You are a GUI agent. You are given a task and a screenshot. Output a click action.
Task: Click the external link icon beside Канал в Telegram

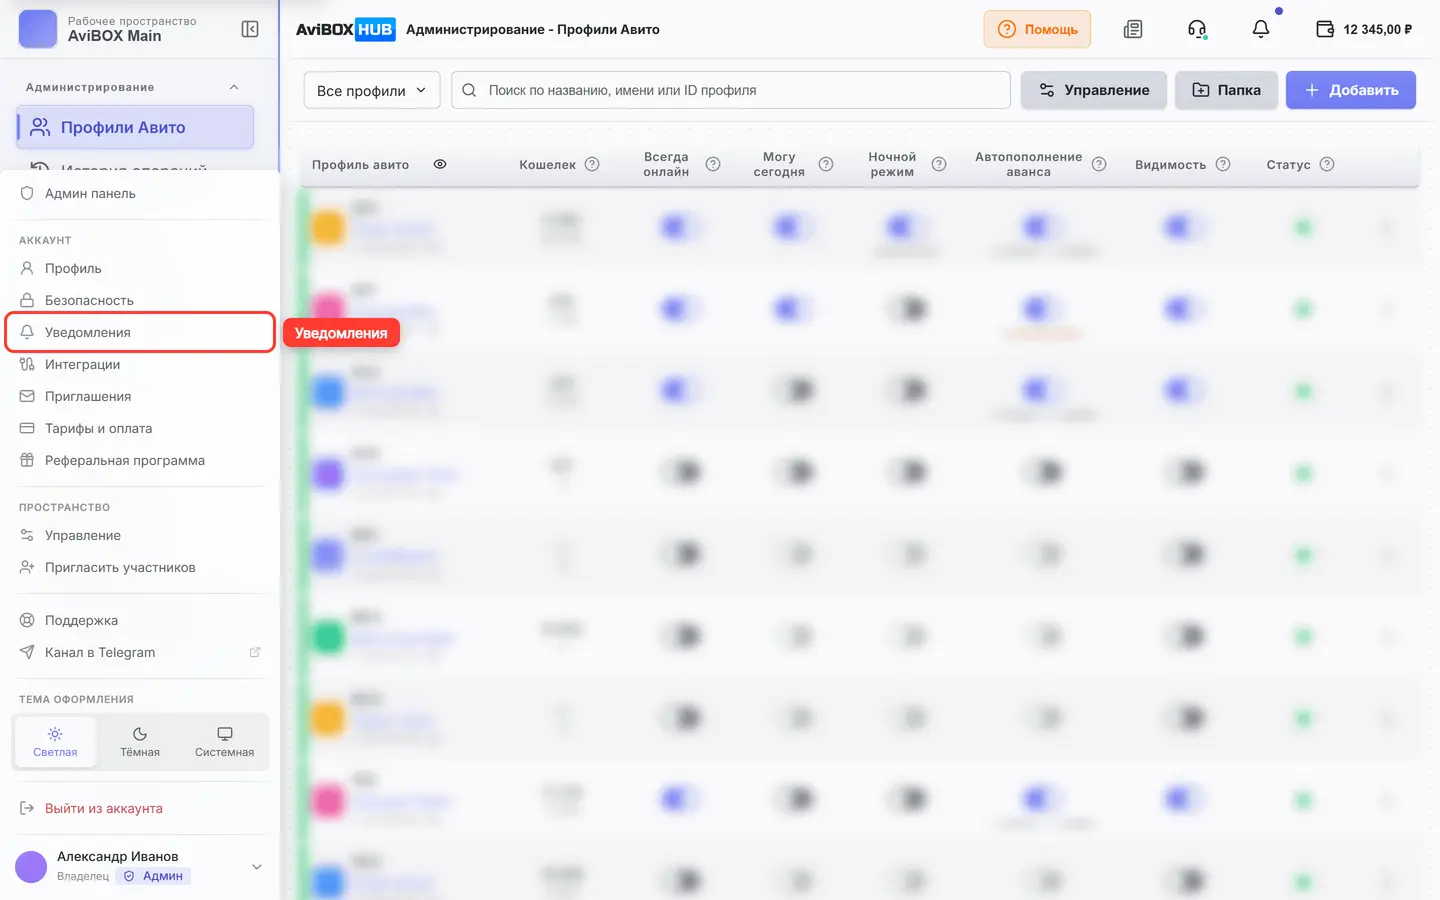point(255,652)
